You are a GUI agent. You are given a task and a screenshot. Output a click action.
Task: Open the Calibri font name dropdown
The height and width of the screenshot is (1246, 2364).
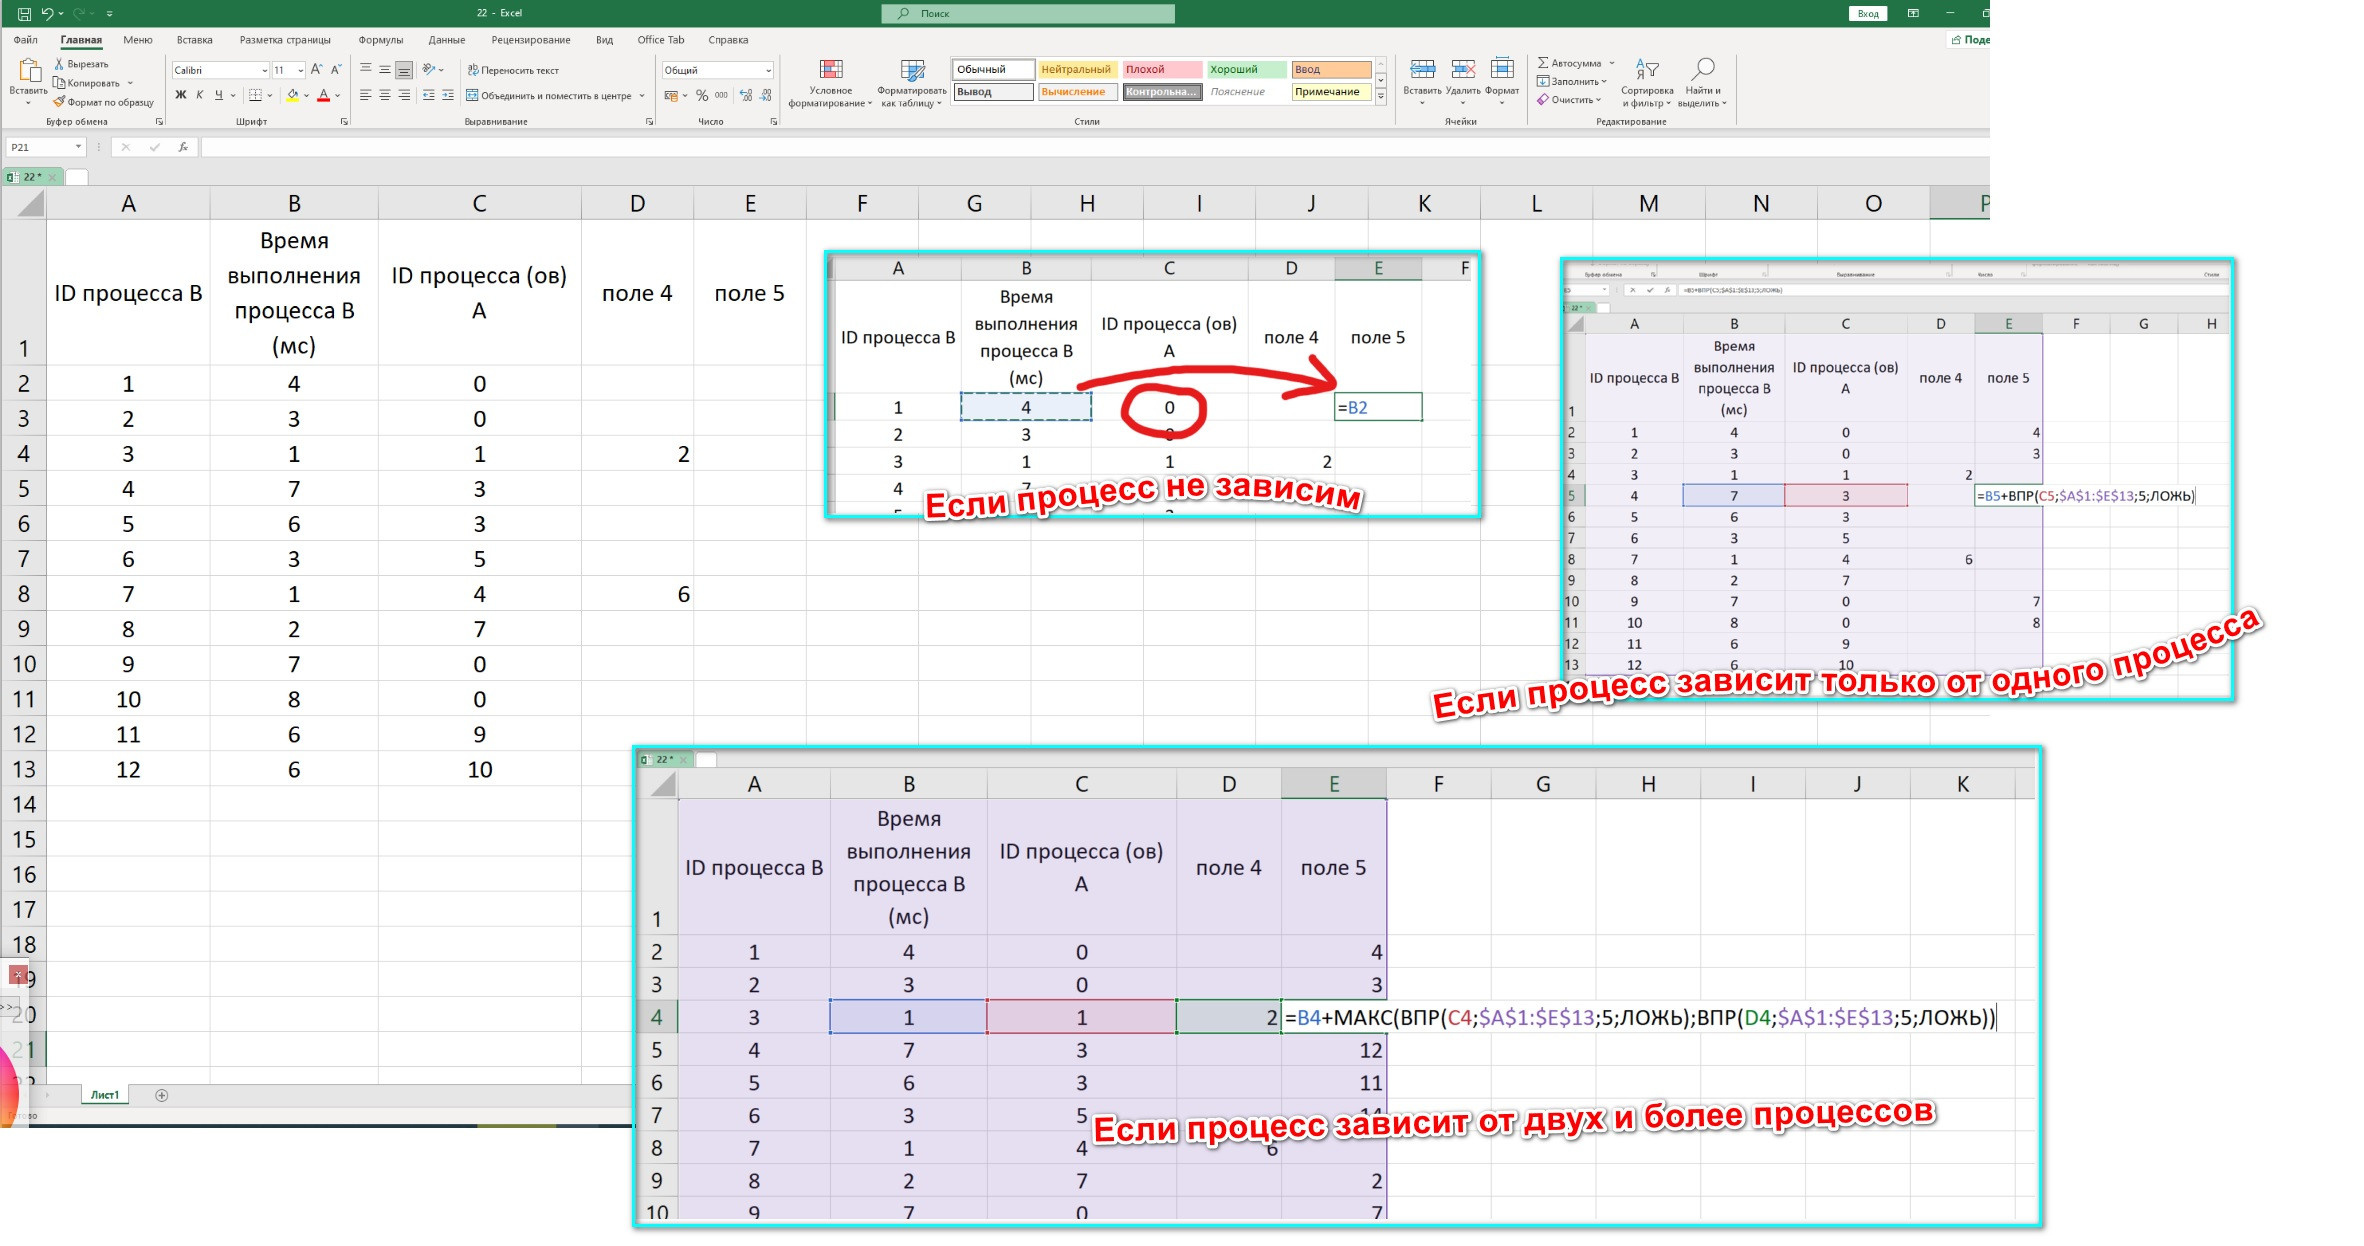pyautogui.click(x=264, y=70)
